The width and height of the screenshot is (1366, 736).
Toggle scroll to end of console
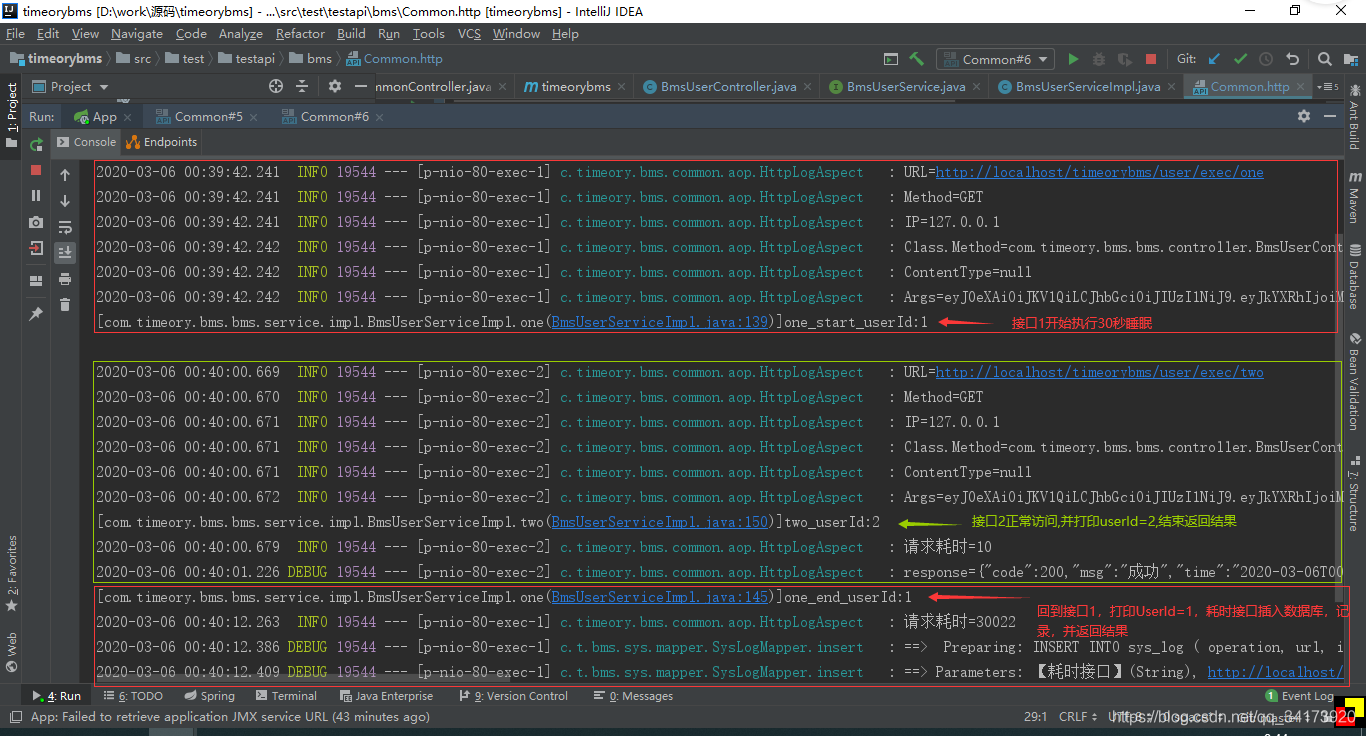click(65, 252)
